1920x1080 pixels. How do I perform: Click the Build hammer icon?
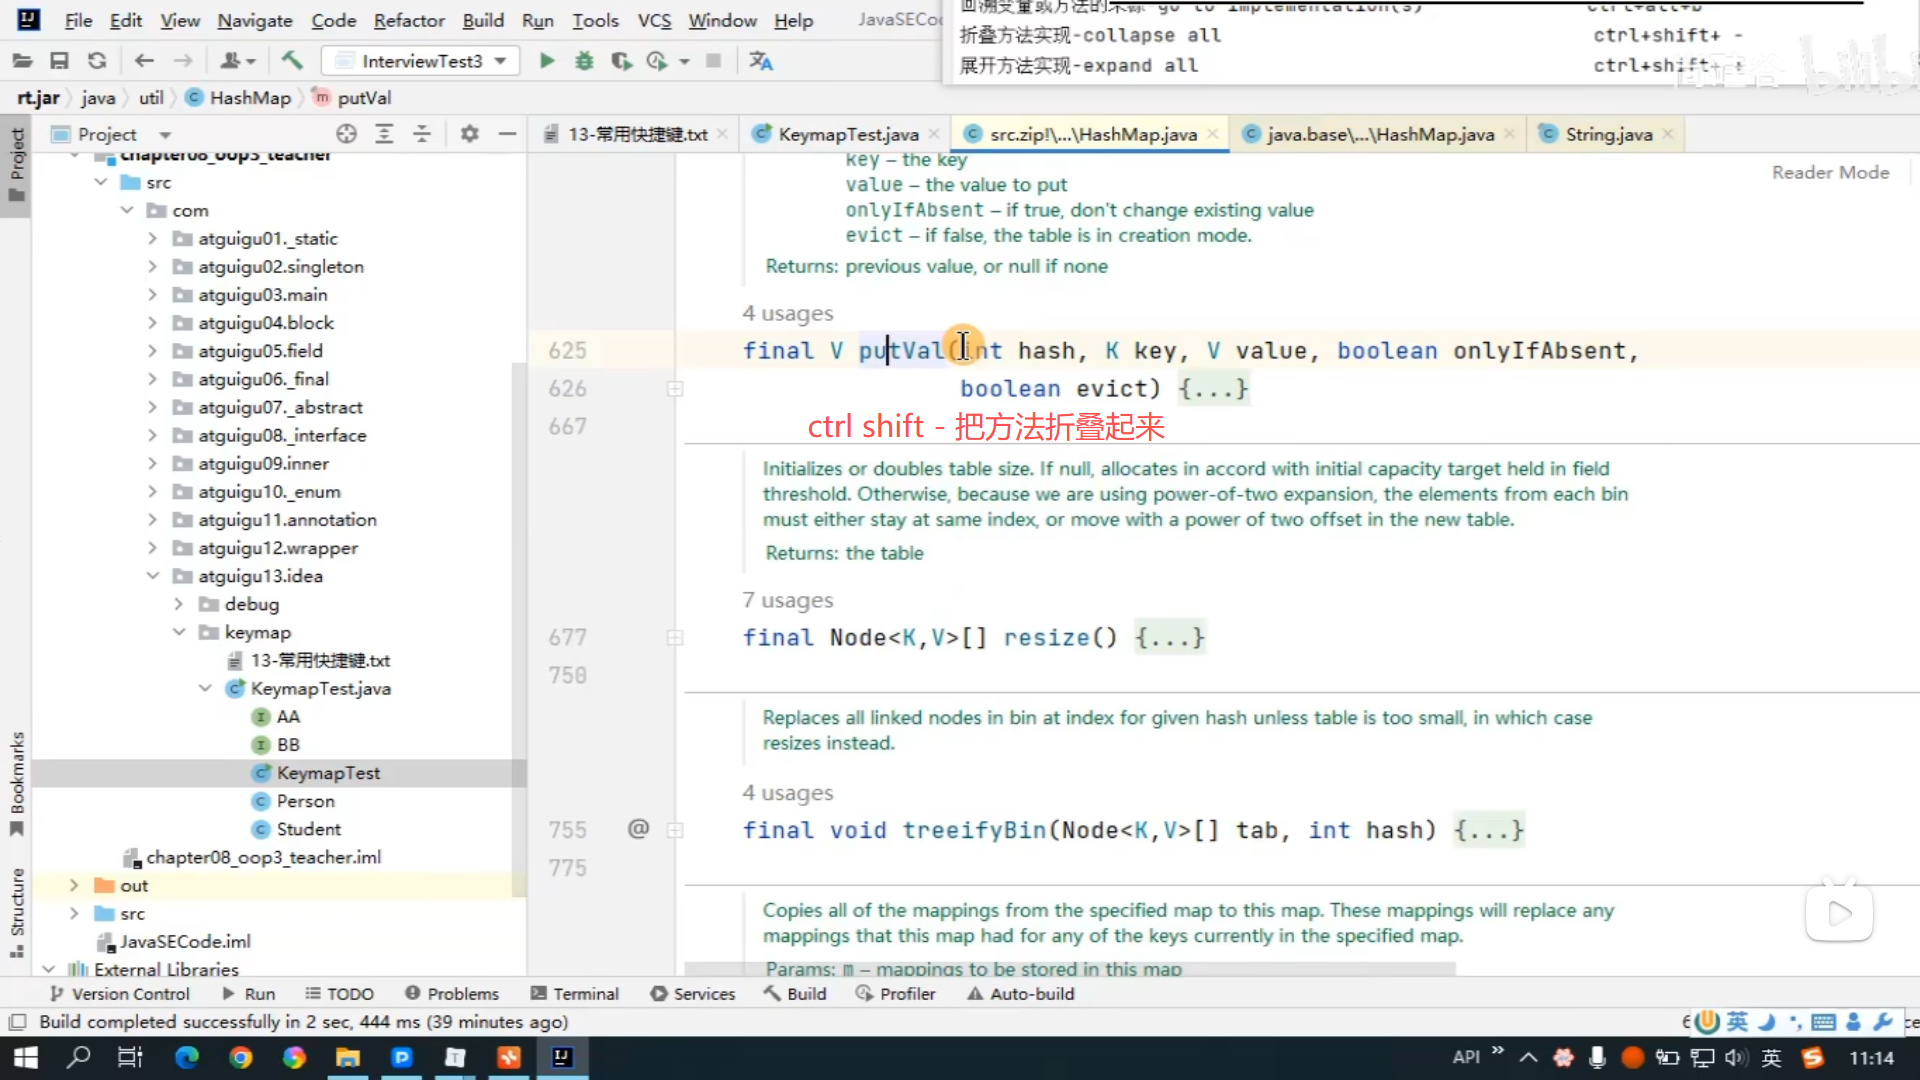pos(292,61)
